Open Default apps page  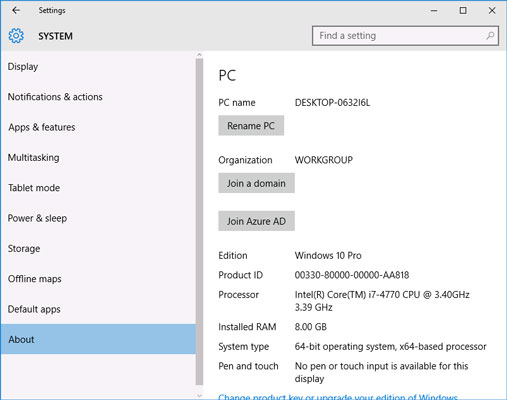click(98, 309)
